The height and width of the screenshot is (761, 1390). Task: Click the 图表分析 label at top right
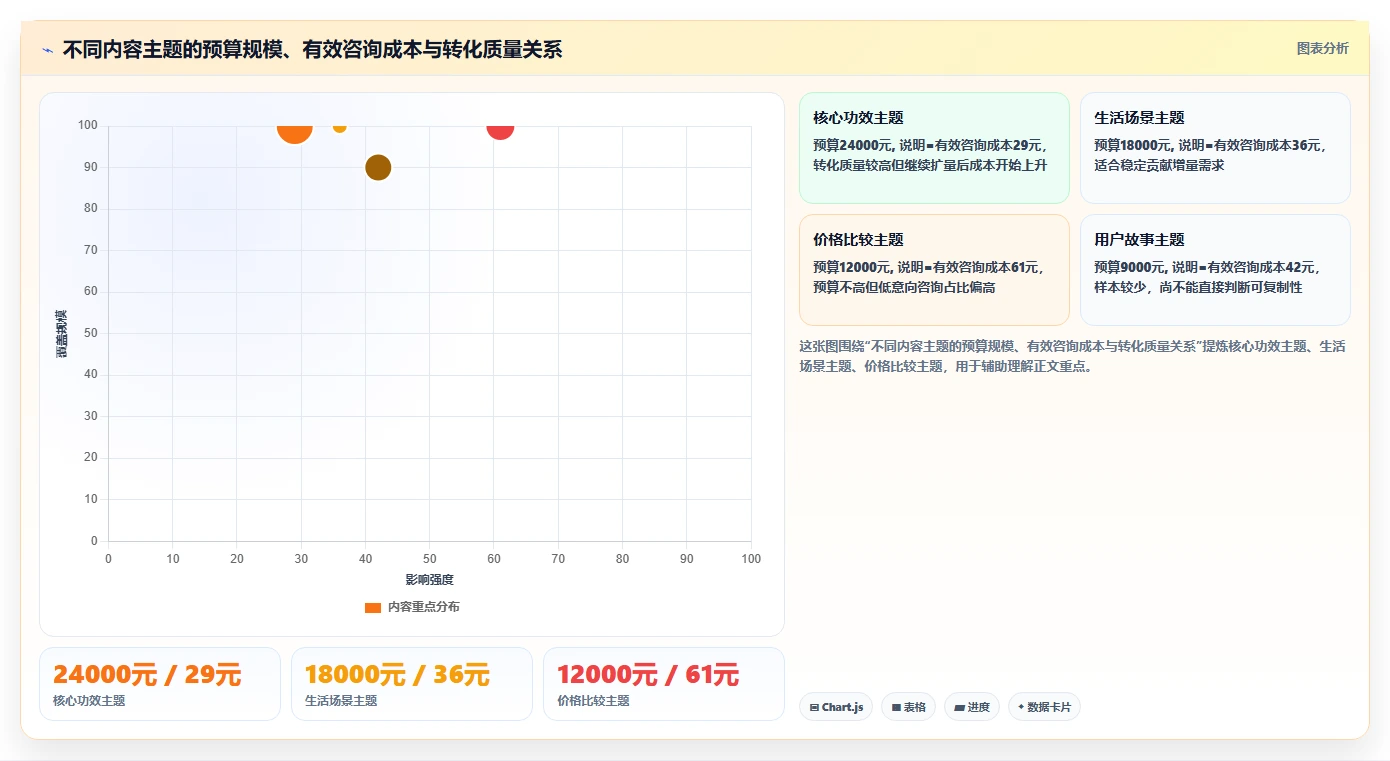(1322, 48)
